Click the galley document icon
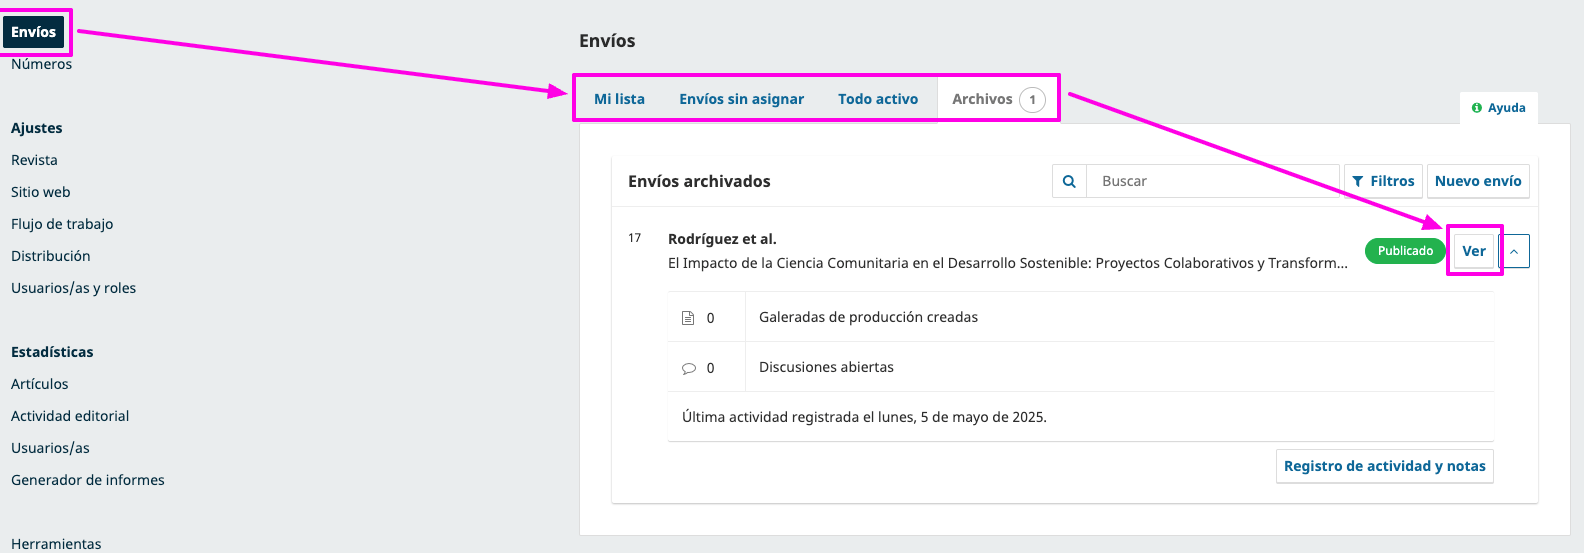This screenshot has width=1584, height=553. 688,318
